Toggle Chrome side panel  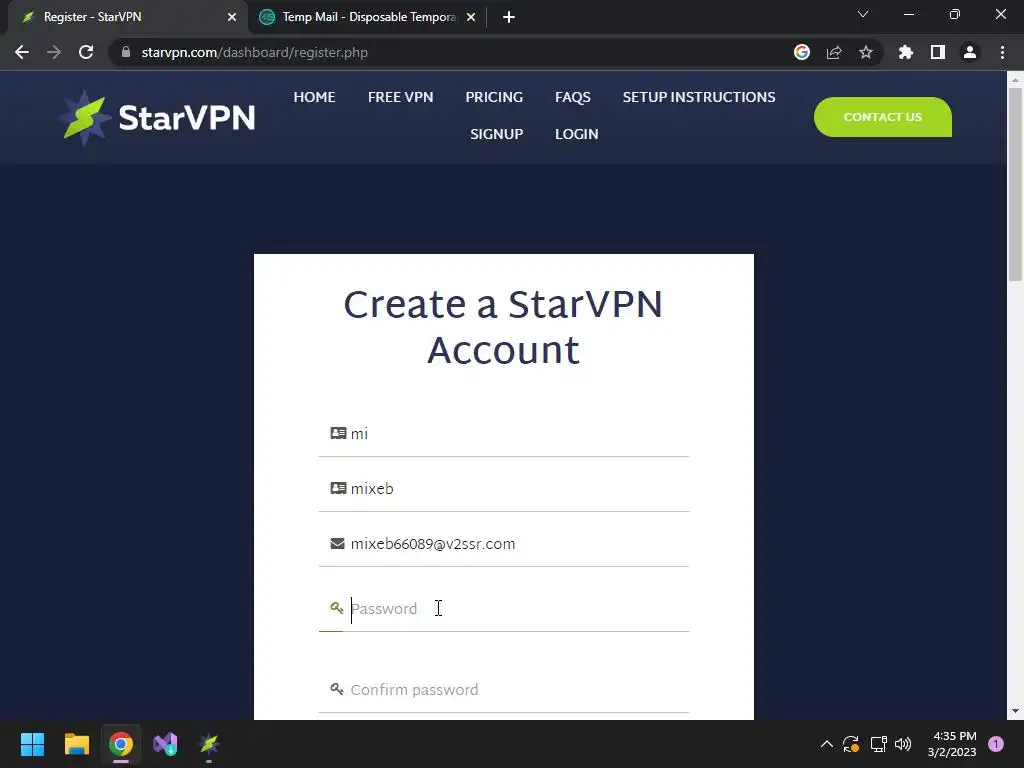[x=937, y=52]
